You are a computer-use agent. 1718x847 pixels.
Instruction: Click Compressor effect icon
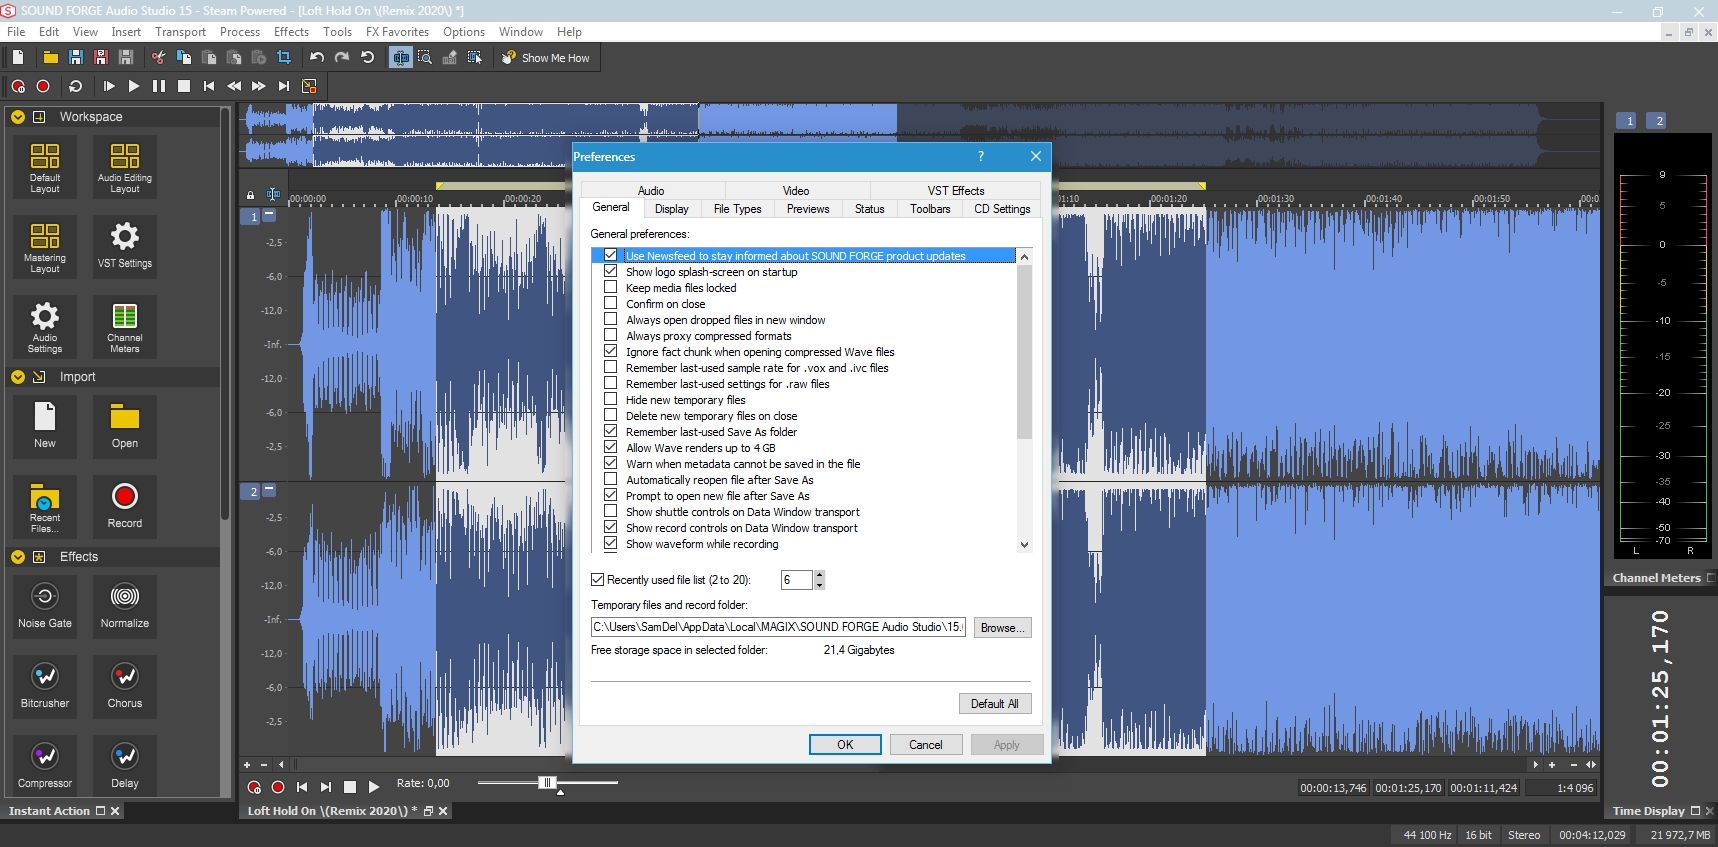click(45, 766)
